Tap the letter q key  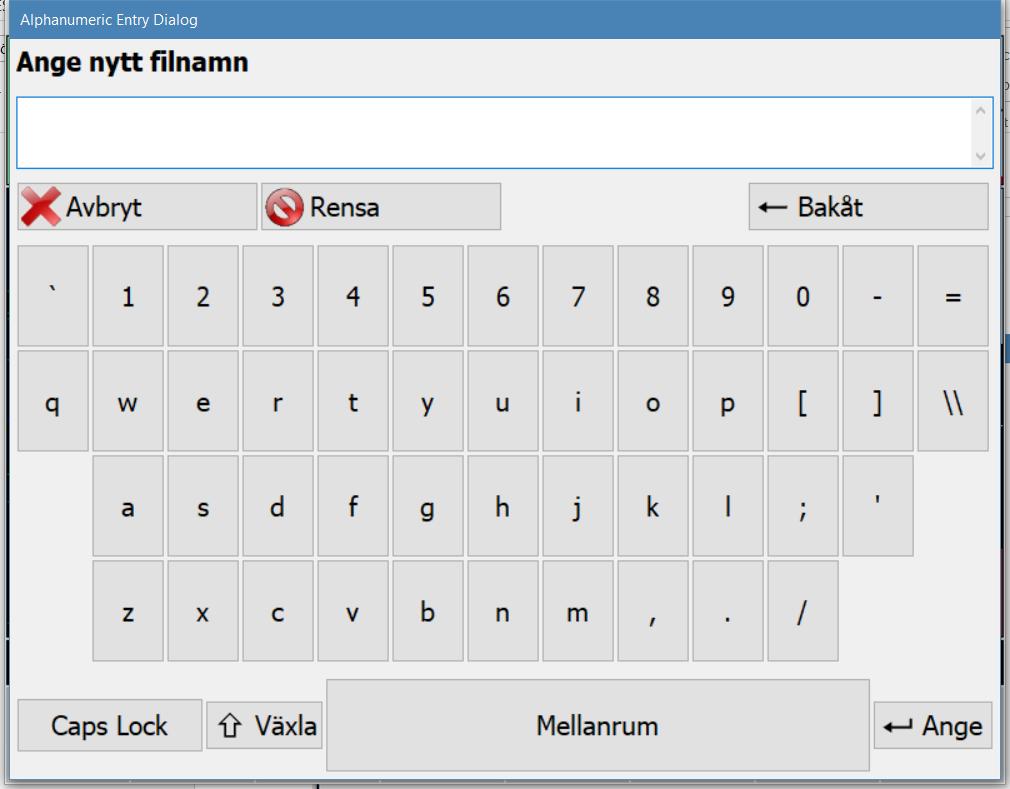tap(53, 401)
